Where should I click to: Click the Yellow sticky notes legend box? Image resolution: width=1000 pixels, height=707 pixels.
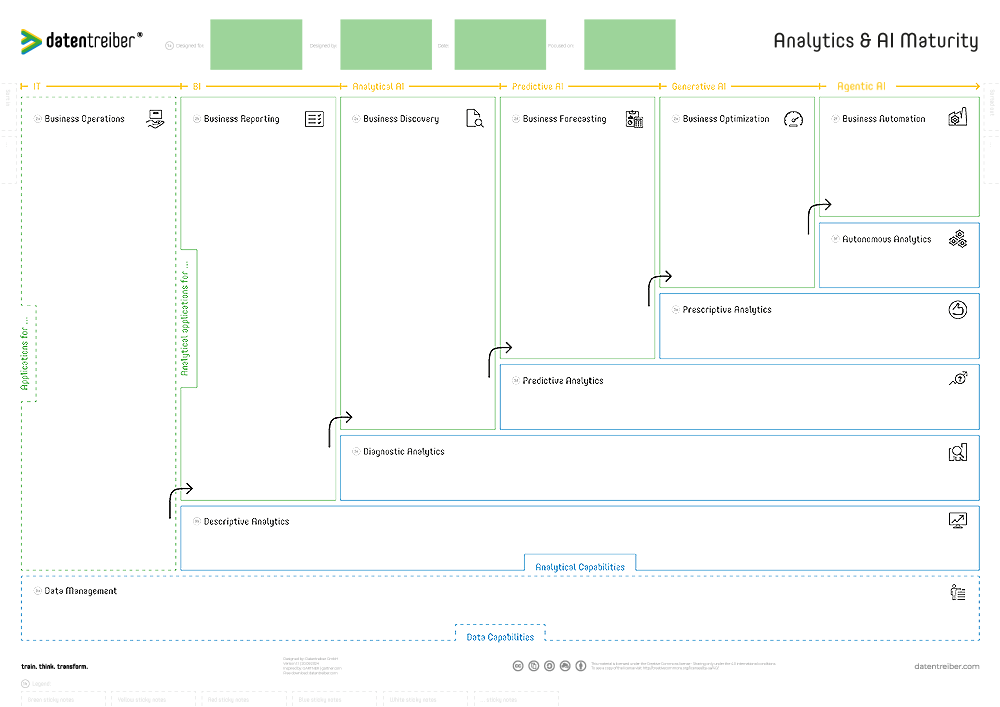pyautogui.click(x=154, y=699)
